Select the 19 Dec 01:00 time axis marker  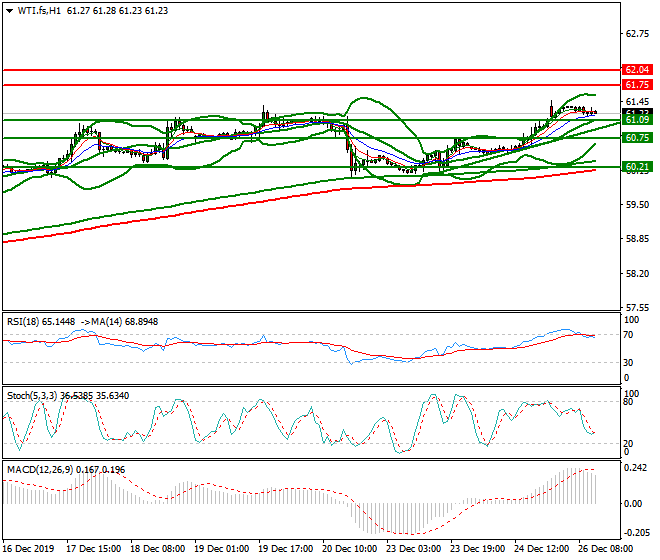click(x=221, y=549)
